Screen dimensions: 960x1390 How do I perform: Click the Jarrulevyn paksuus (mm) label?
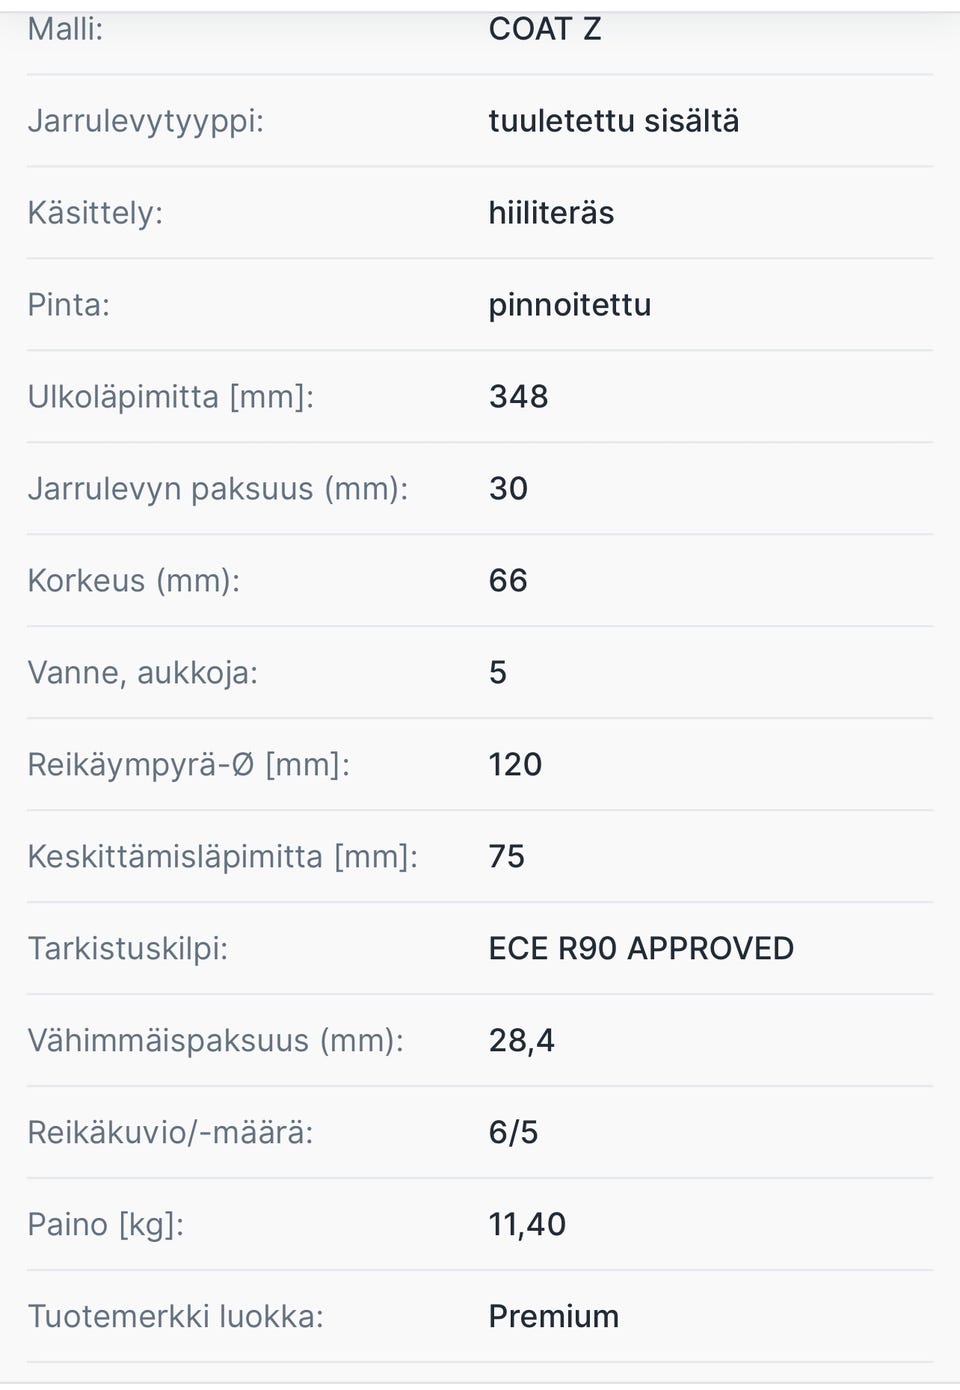pyautogui.click(x=217, y=489)
